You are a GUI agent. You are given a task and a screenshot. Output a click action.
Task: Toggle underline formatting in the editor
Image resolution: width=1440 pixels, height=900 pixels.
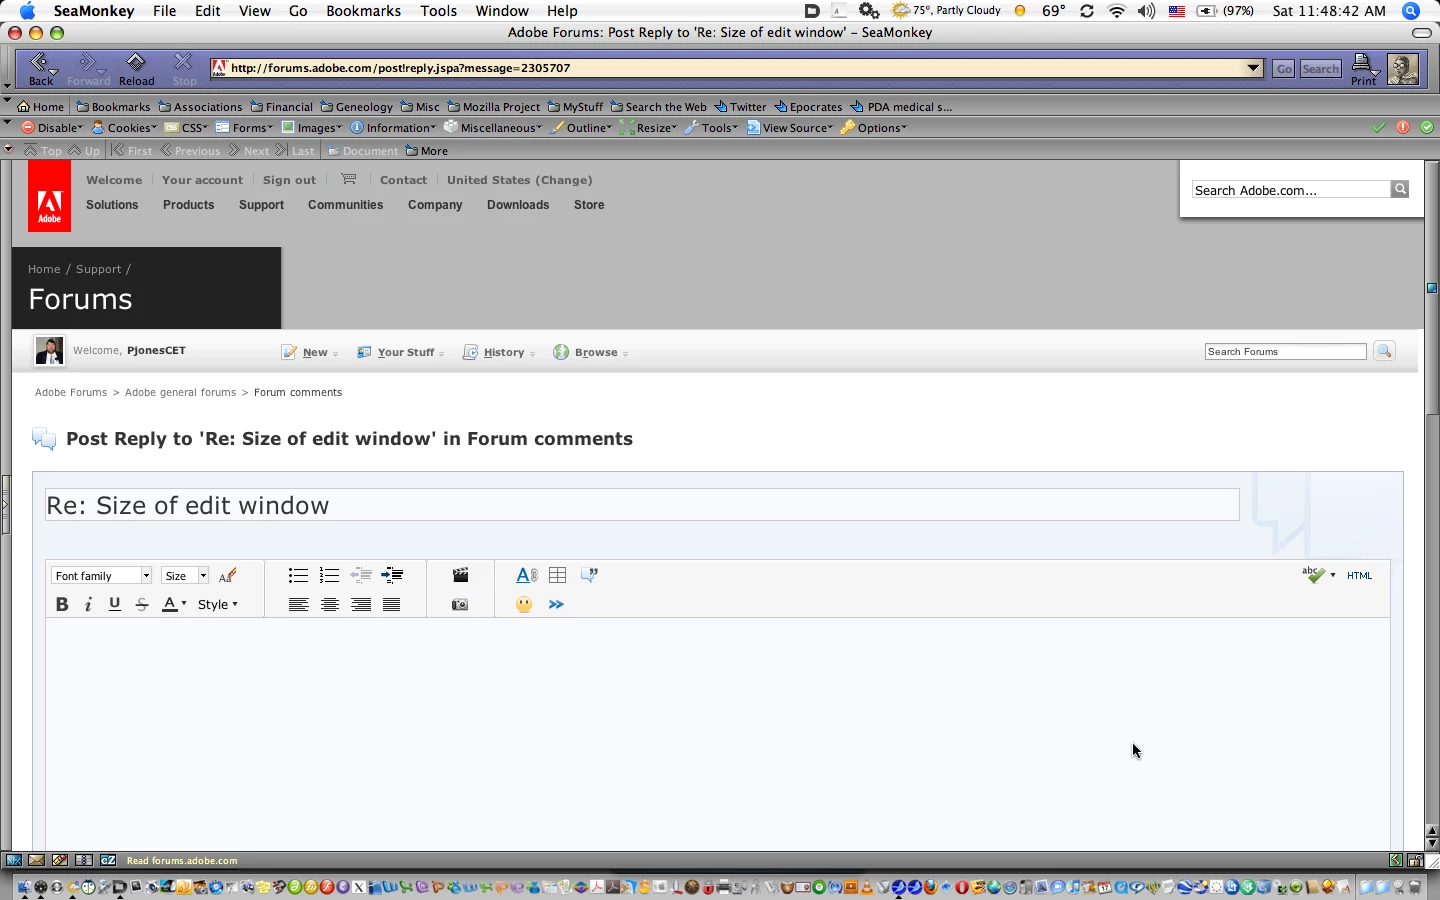tap(115, 604)
